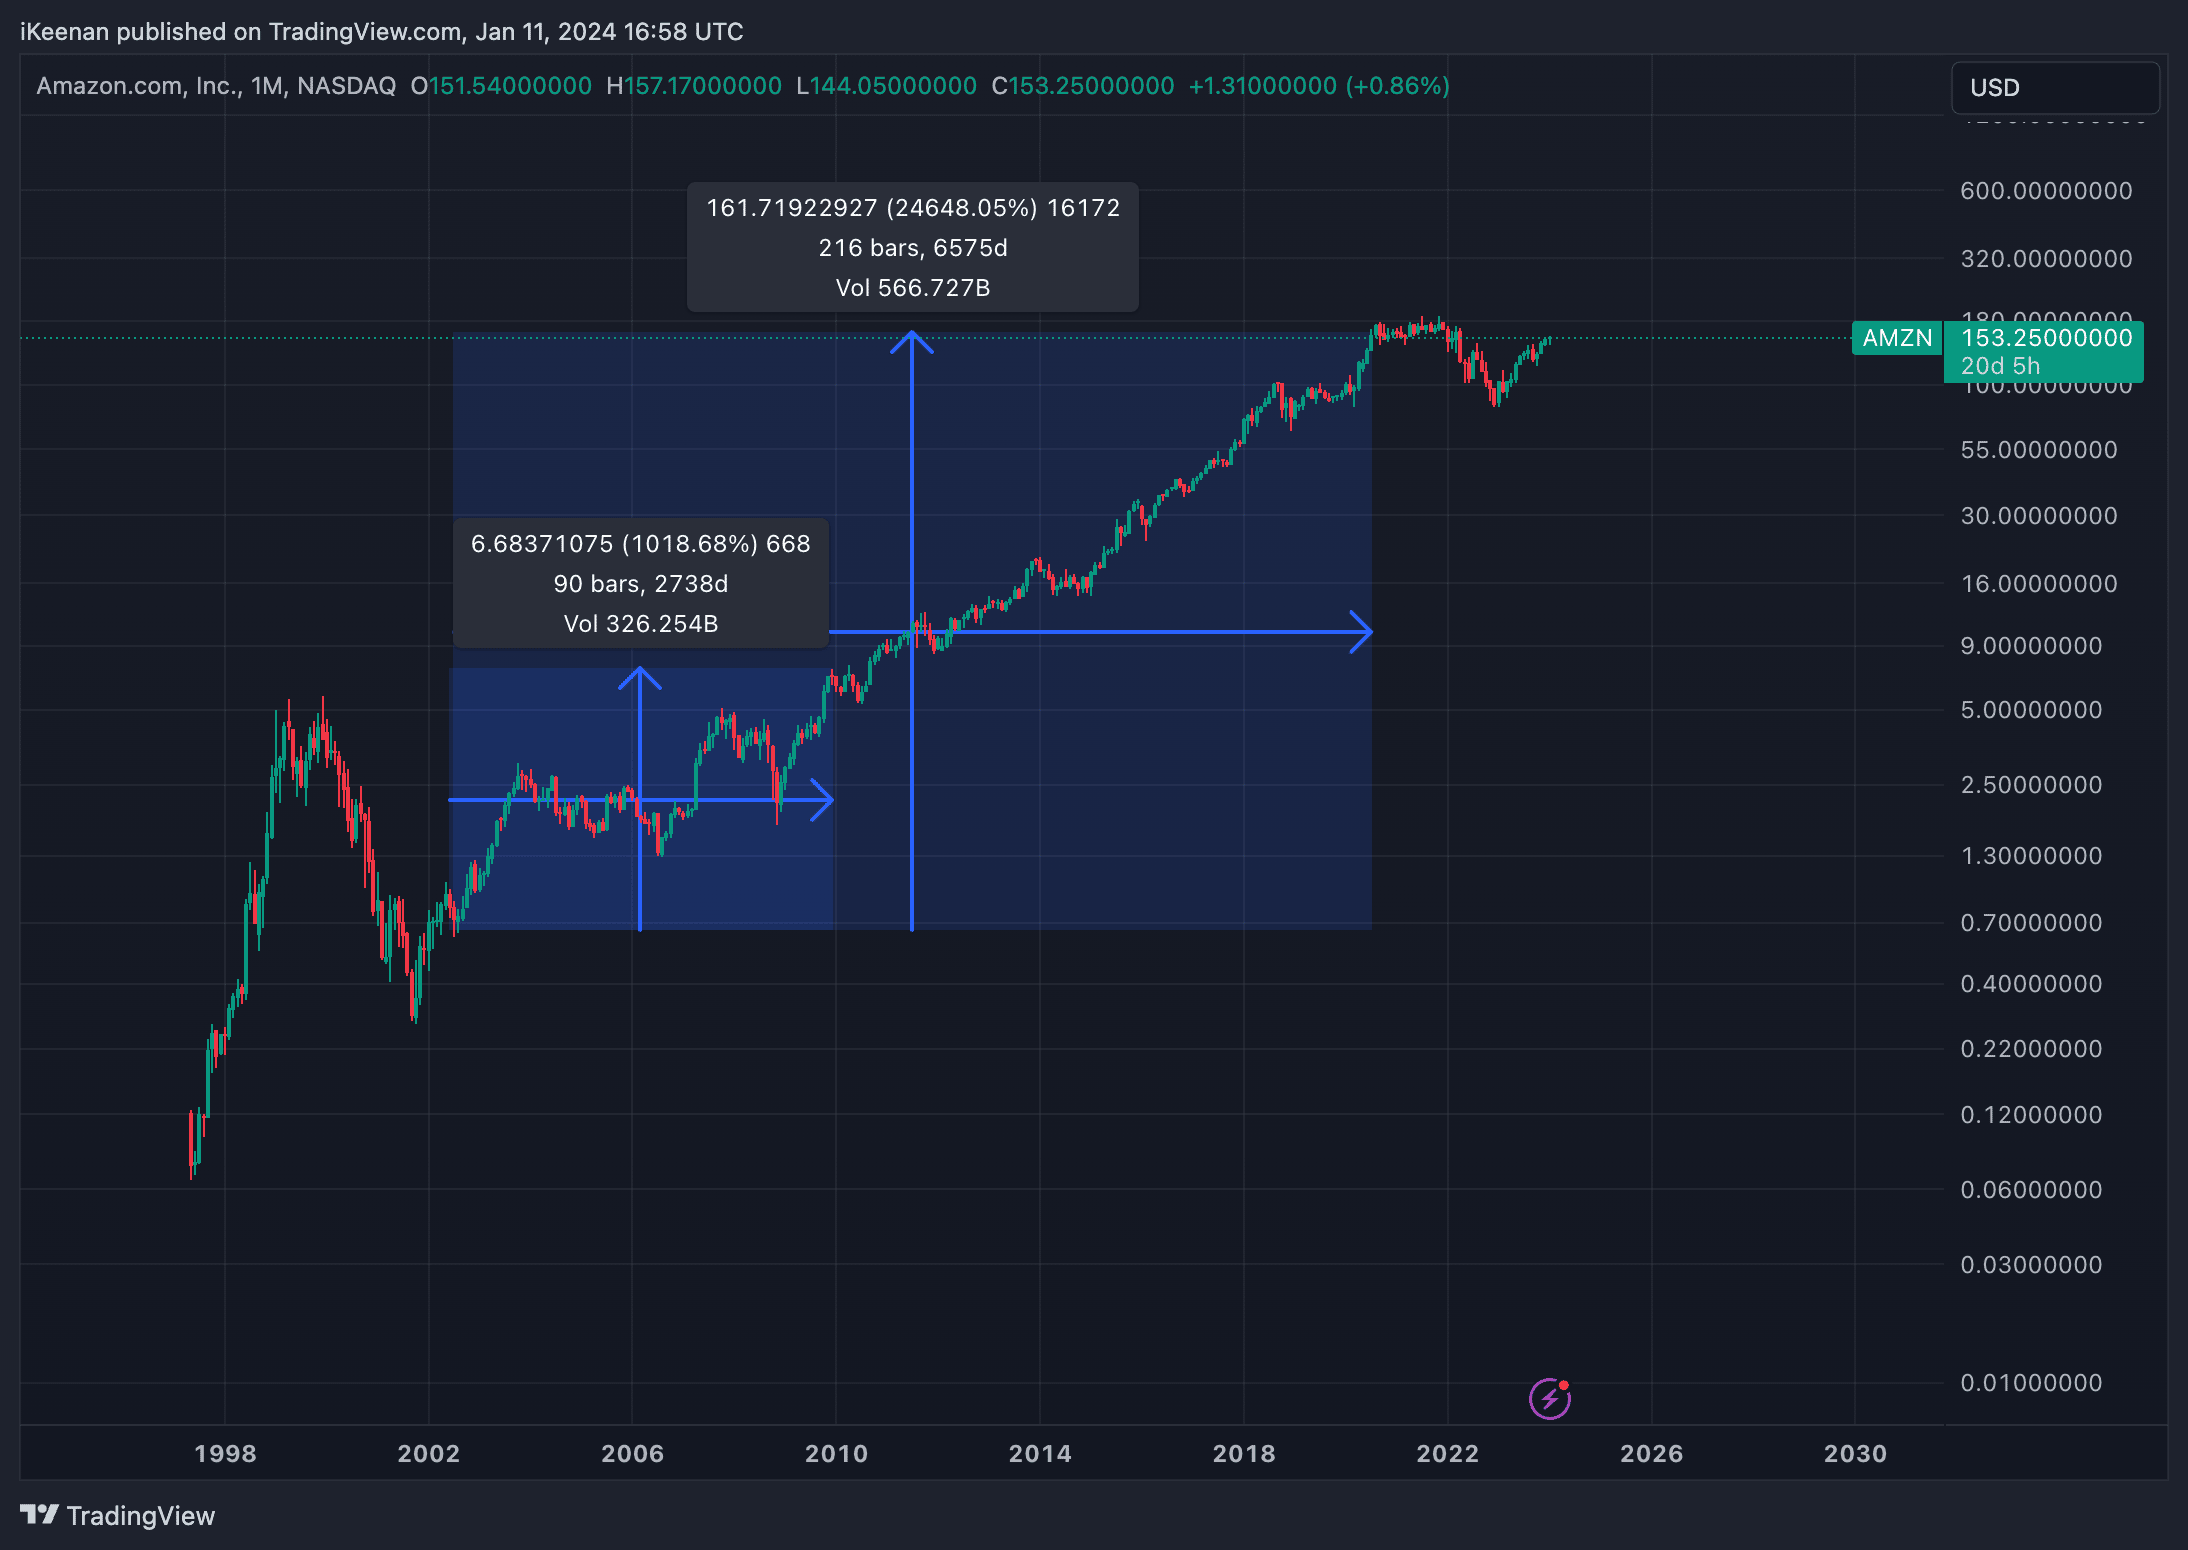Click the 0.22000000 price axis label
This screenshot has height=1550, width=2188.
point(2031,1049)
